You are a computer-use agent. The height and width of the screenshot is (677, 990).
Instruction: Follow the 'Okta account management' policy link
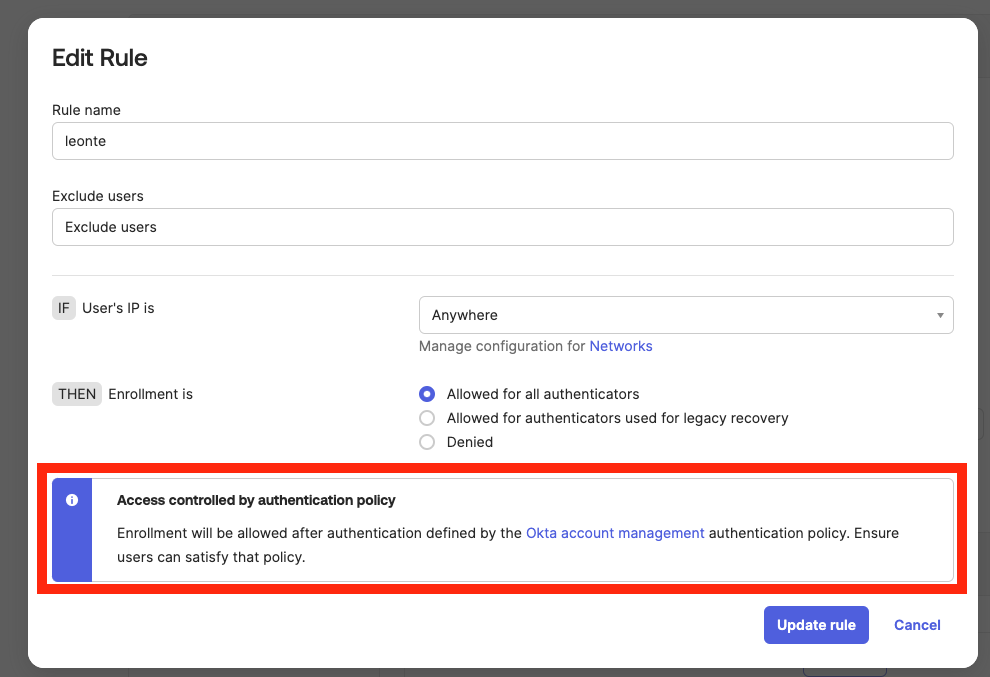615,533
